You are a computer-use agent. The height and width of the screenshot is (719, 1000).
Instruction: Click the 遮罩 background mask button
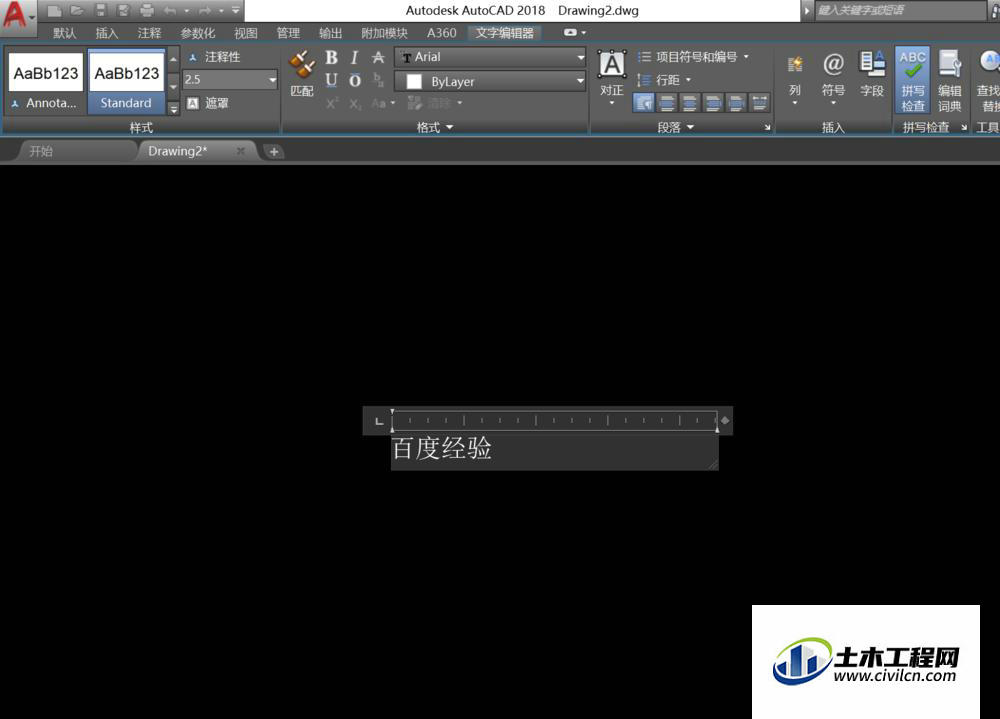click(208, 103)
